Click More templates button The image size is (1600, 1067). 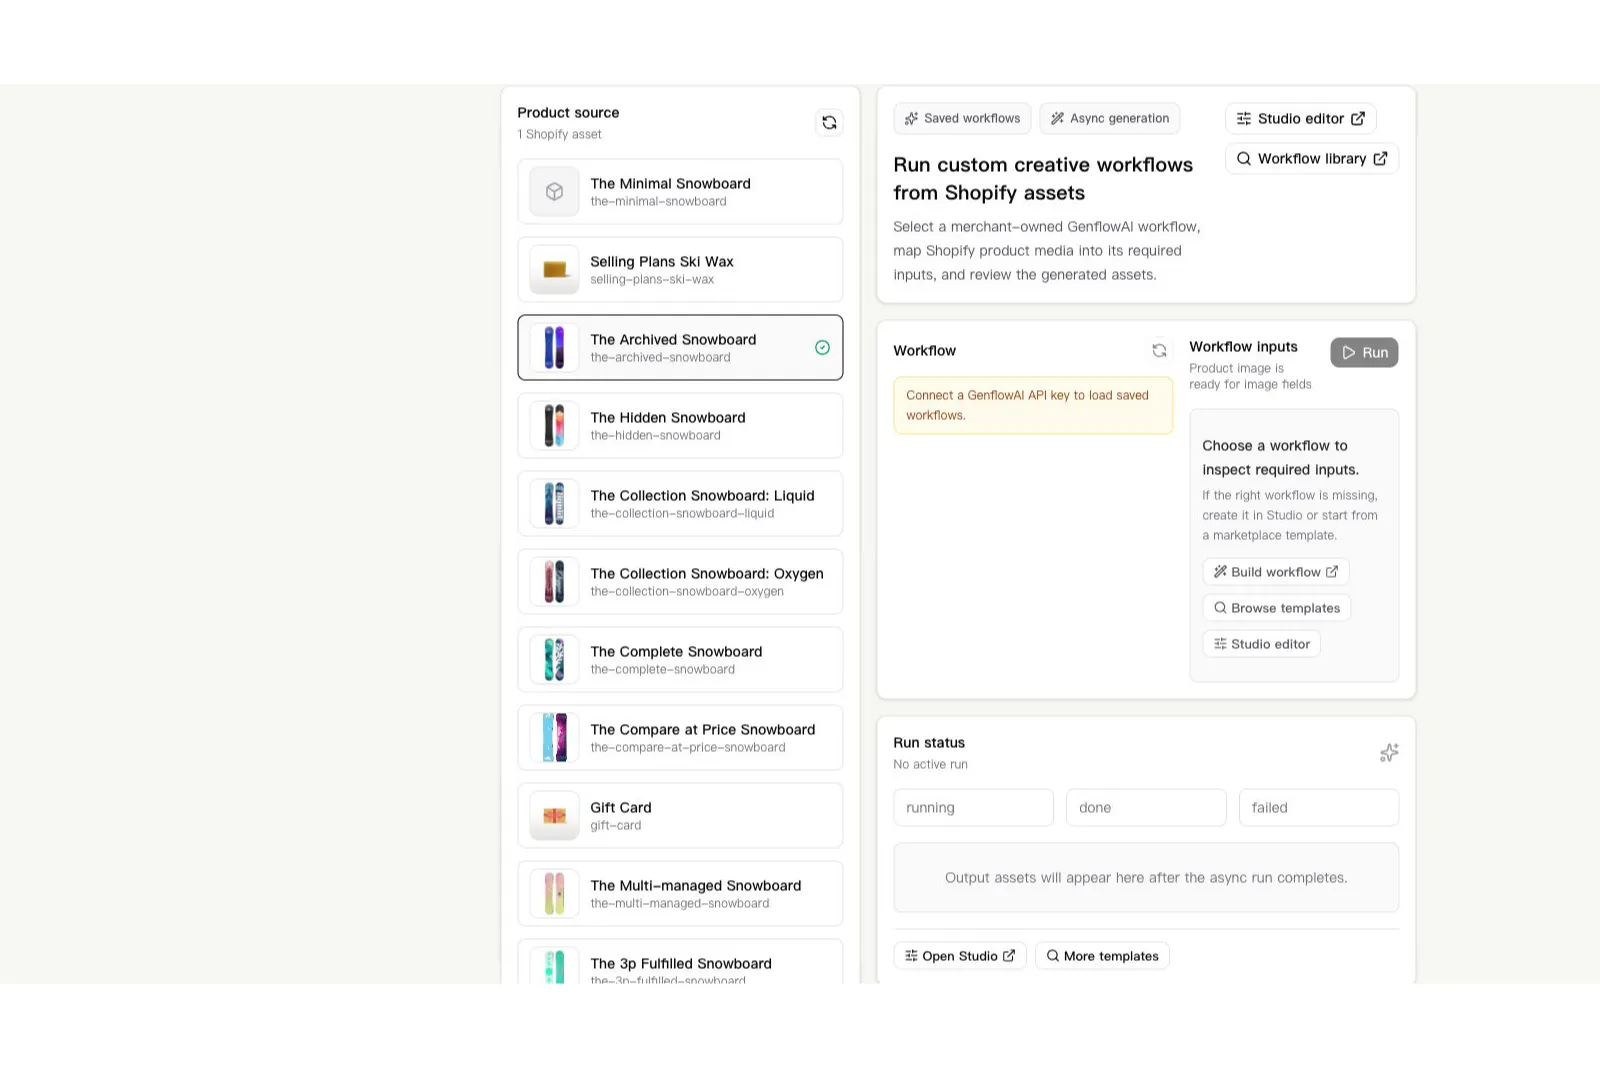(x=1102, y=956)
